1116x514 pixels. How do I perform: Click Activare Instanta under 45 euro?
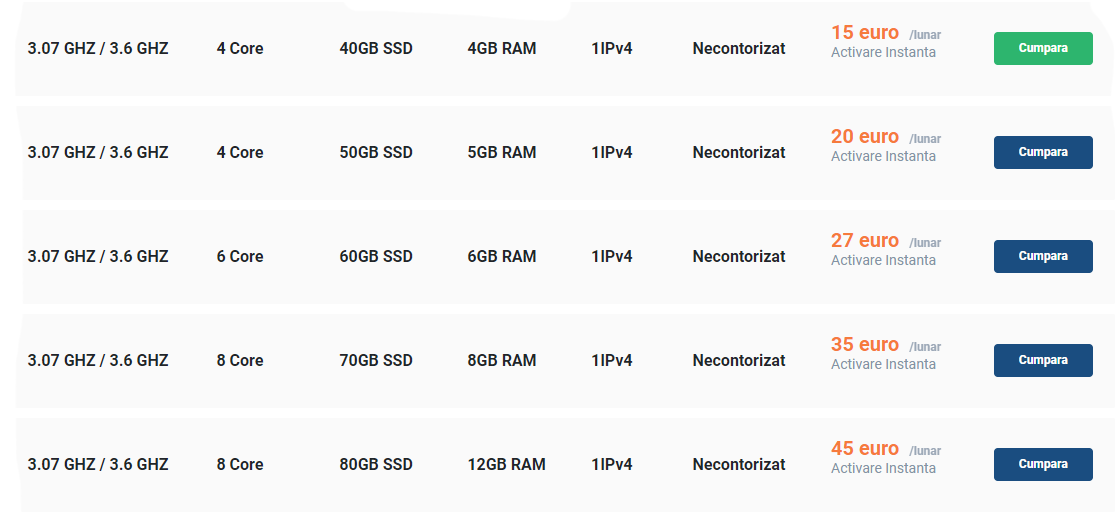coord(883,468)
